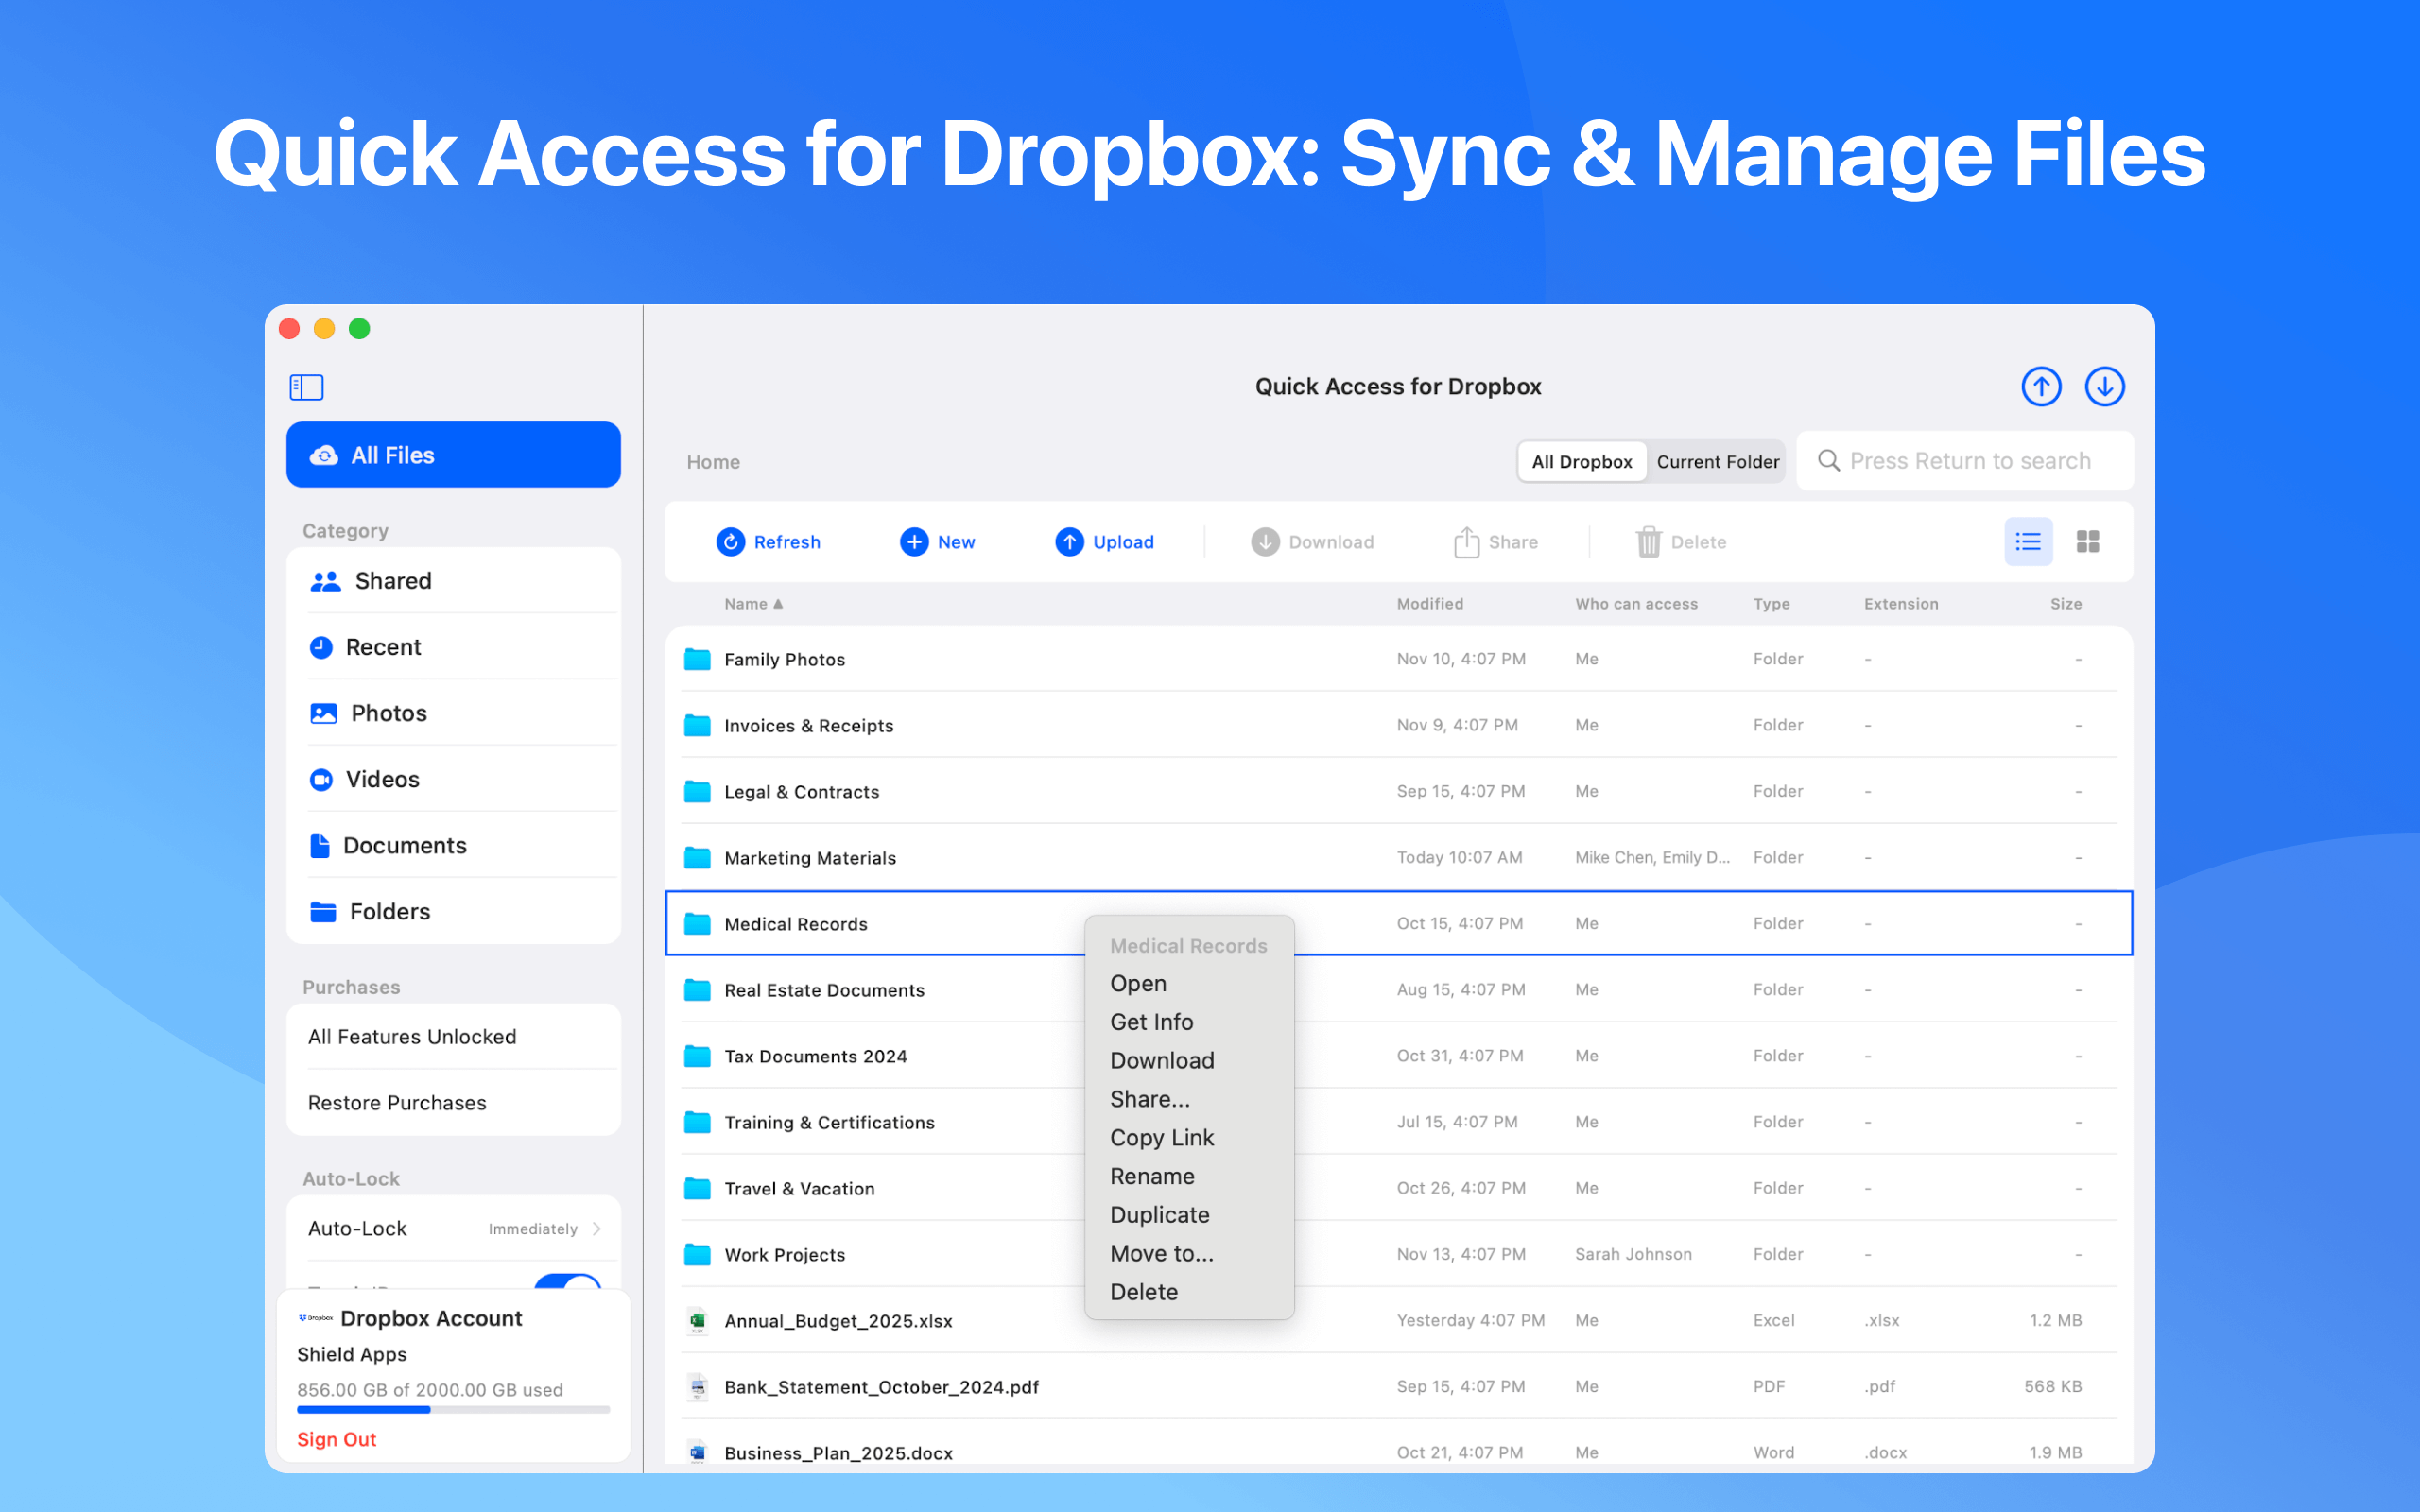Screen dimensions: 2420x1512
Task: Switch to grid view icon
Action: tap(2088, 542)
